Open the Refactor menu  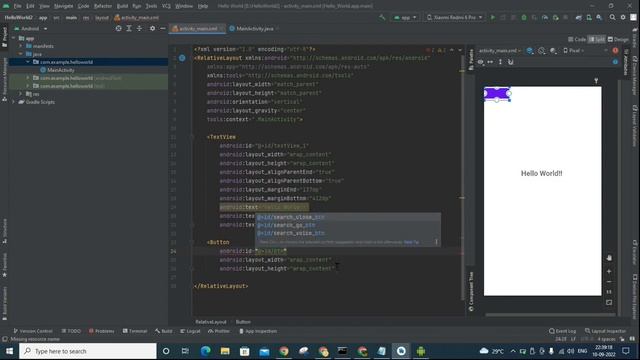coord(102,6)
